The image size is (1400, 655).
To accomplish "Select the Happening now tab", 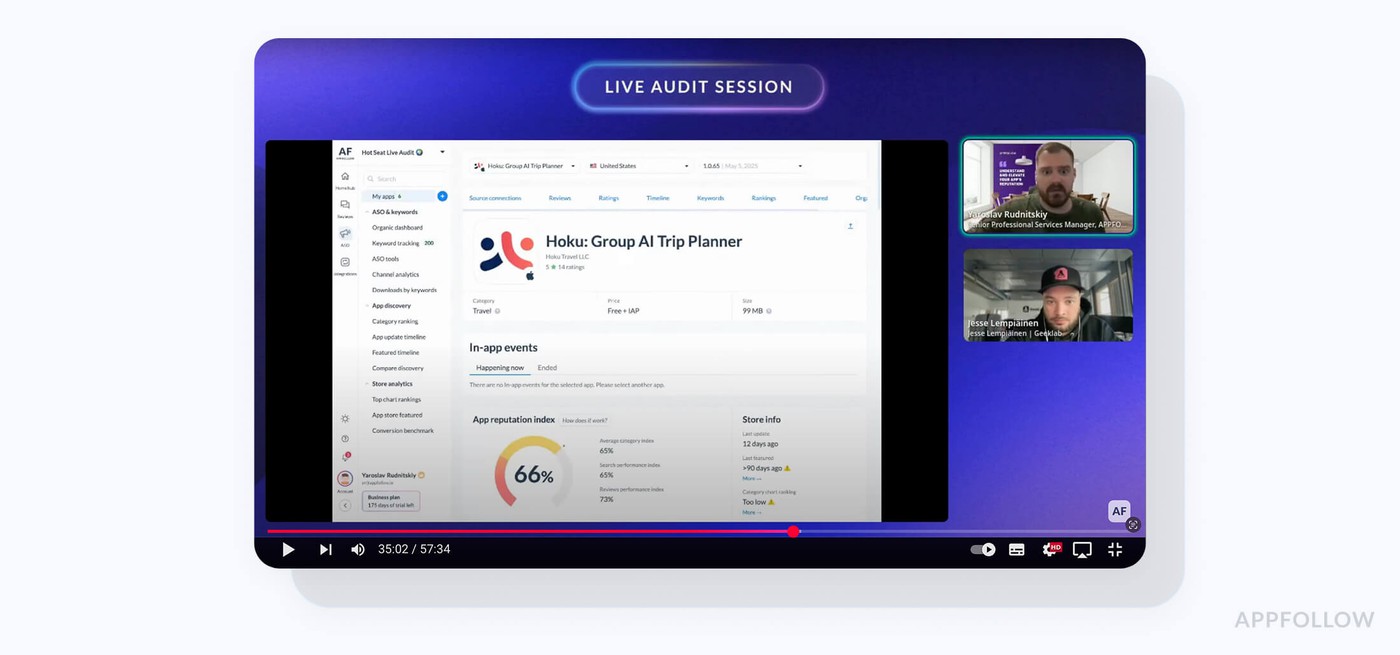I will tap(500, 368).
